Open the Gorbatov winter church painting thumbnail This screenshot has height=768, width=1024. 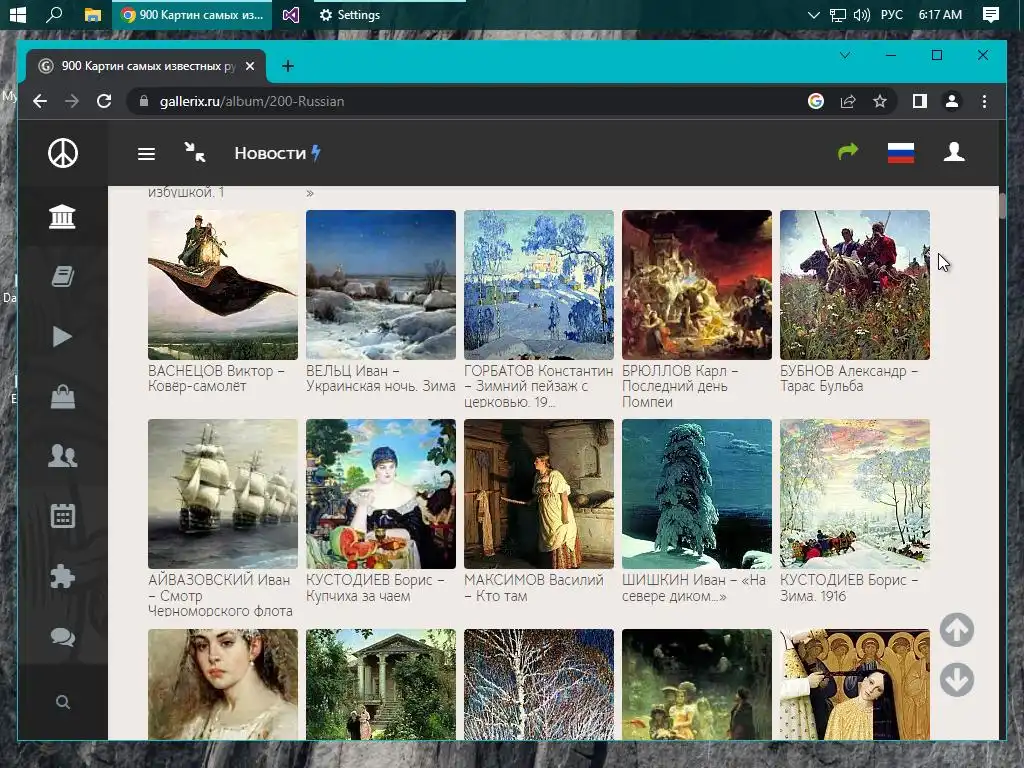[539, 285]
